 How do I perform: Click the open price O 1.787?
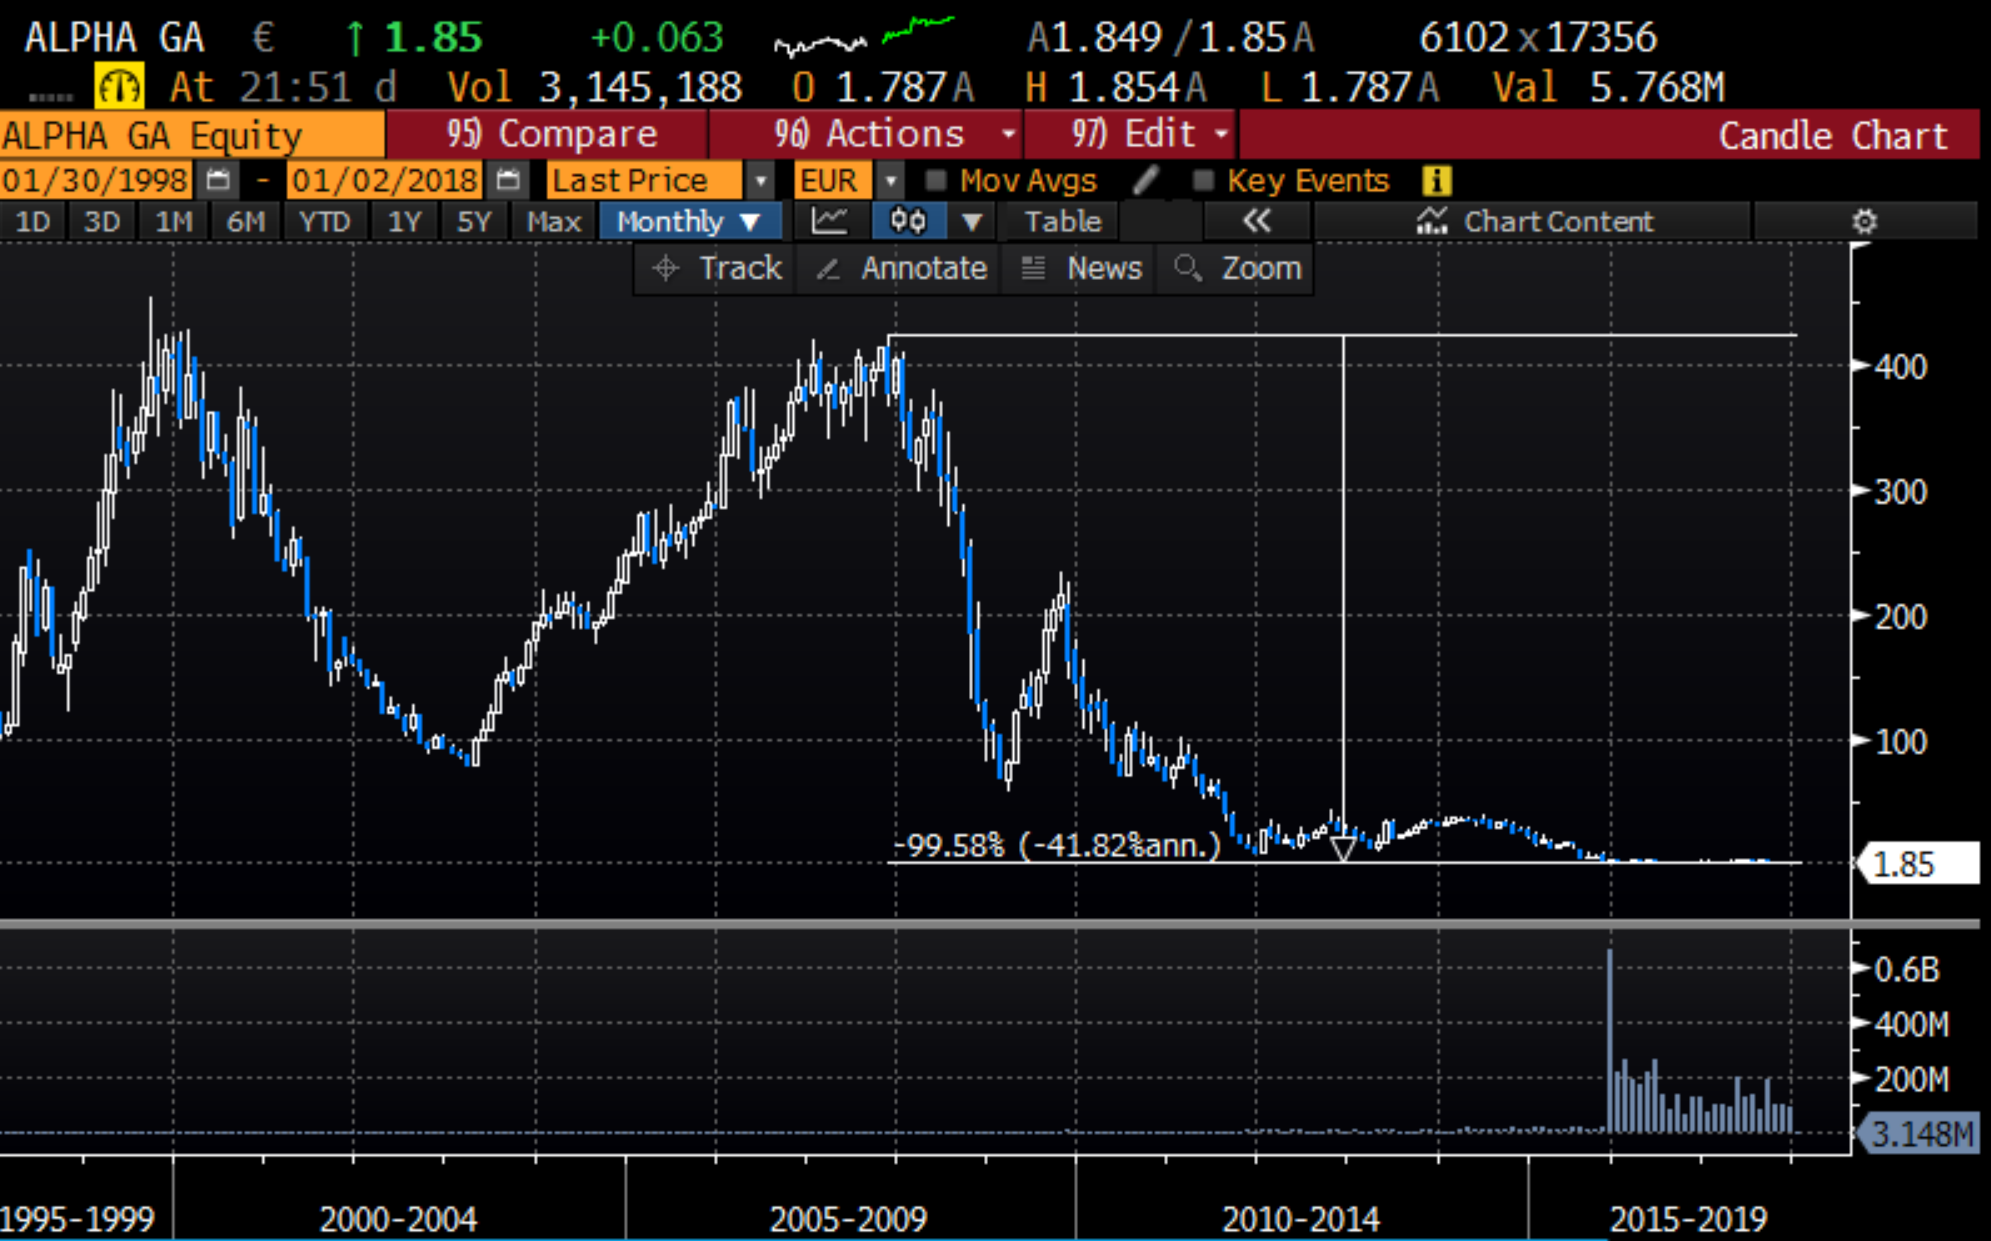point(883,87)
